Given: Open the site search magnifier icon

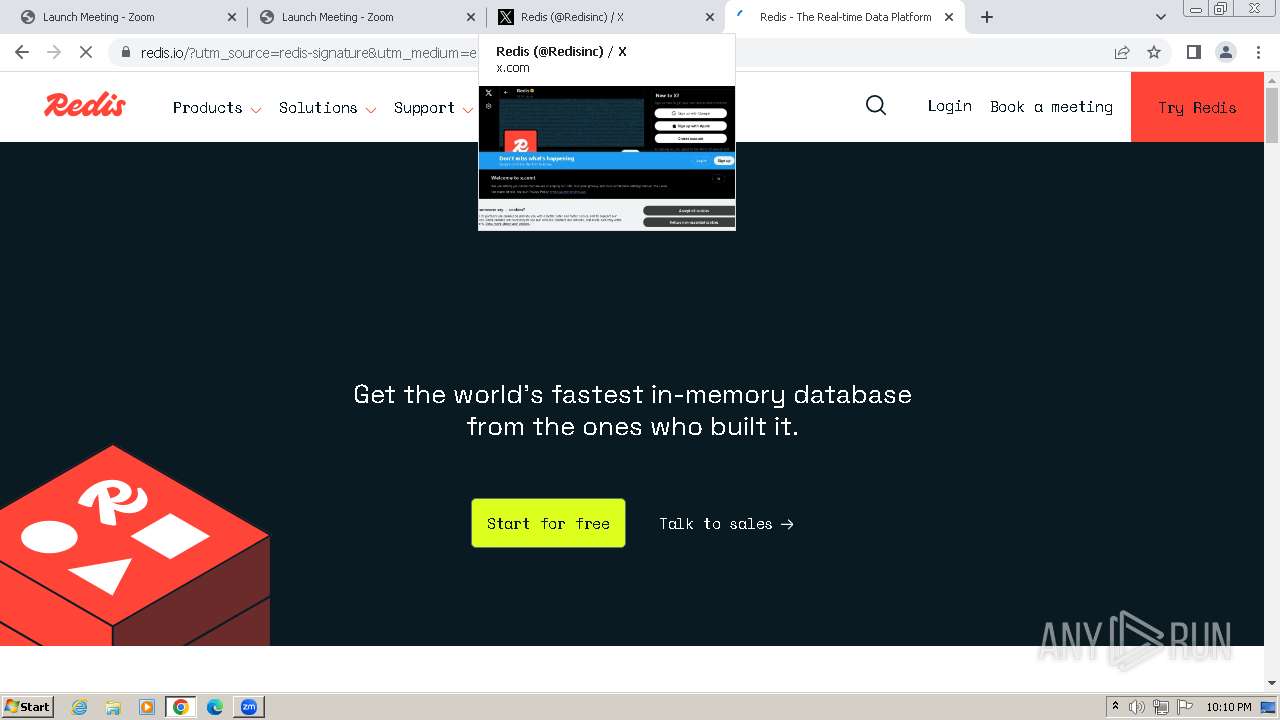Looking at the screenshot, I should tap(876, 106).
